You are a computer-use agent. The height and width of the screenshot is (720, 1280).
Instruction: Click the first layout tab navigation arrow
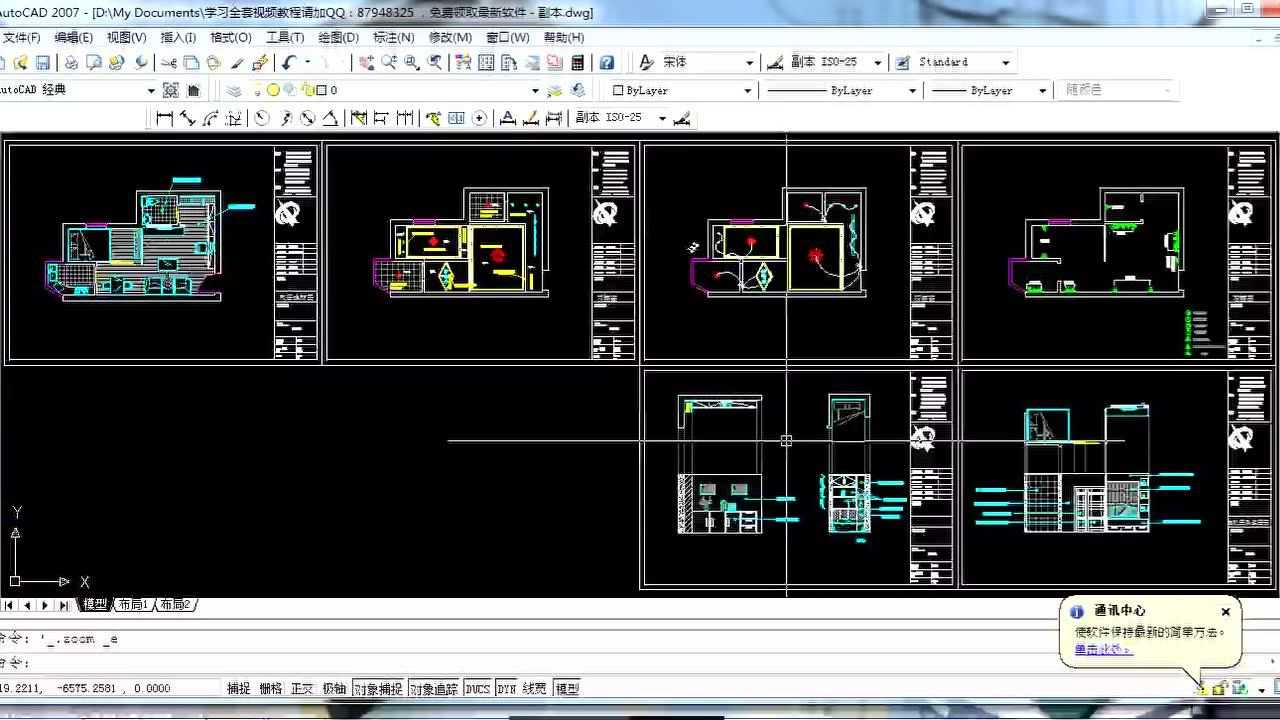tap(9, 605)
